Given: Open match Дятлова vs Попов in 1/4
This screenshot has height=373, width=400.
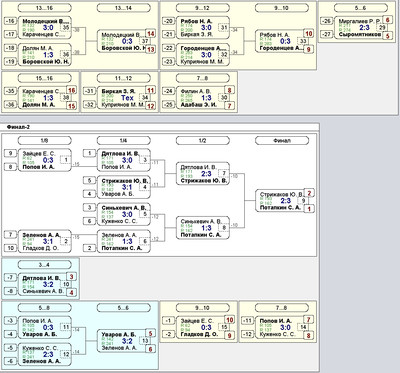Looking at the screenshot, I should click(x=124, y=160).
